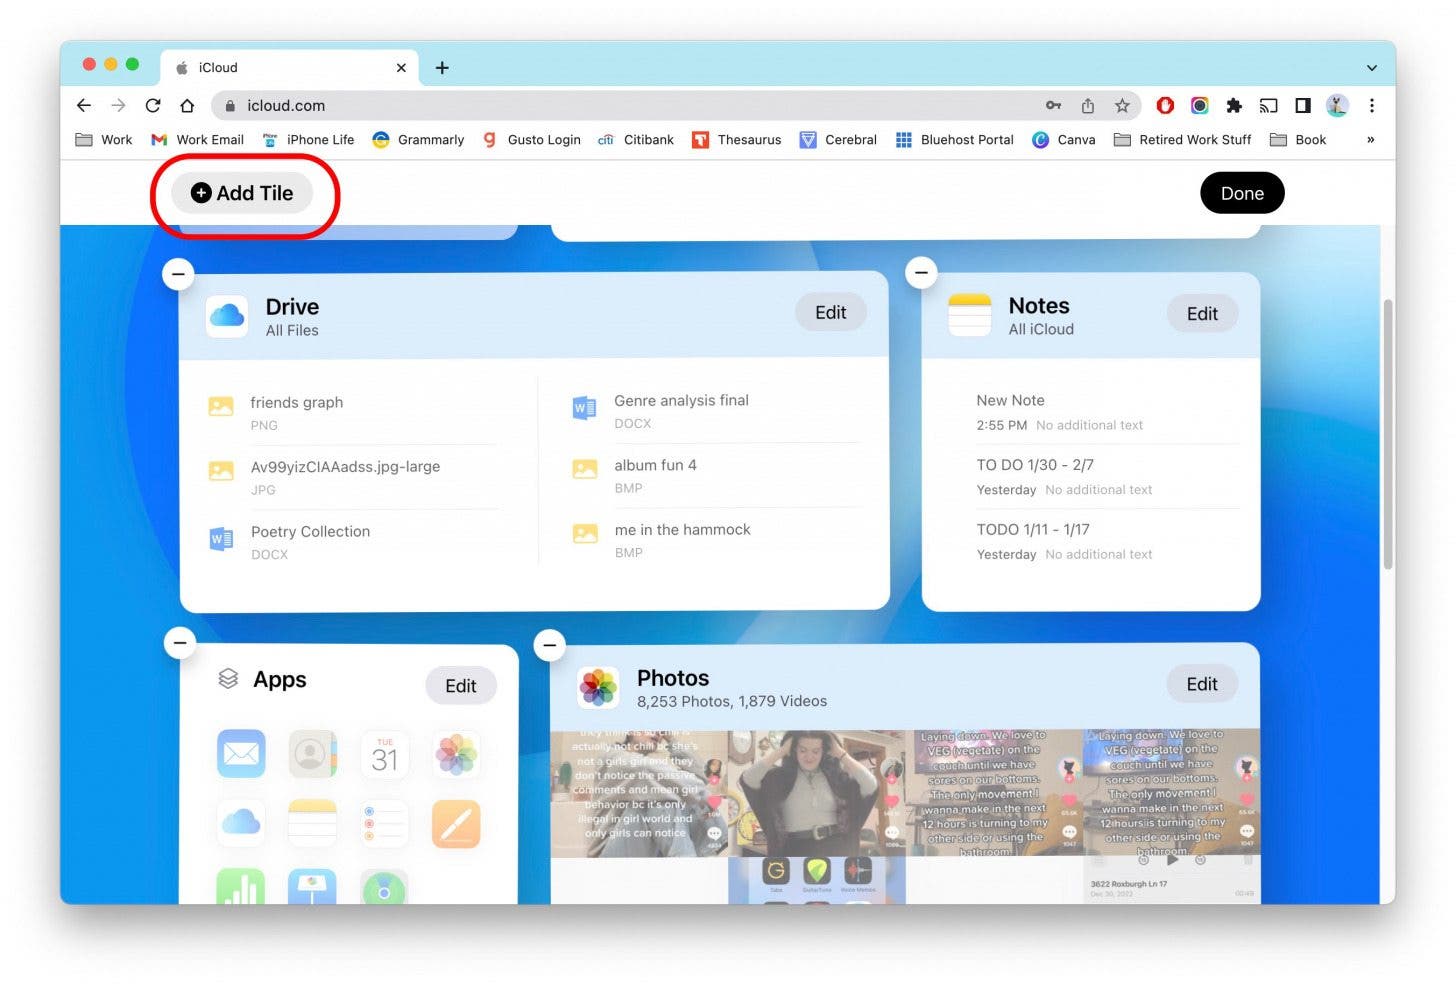Click the Done button
The height and width of the screenshot is (984, 1456).
pos(1242,193)
